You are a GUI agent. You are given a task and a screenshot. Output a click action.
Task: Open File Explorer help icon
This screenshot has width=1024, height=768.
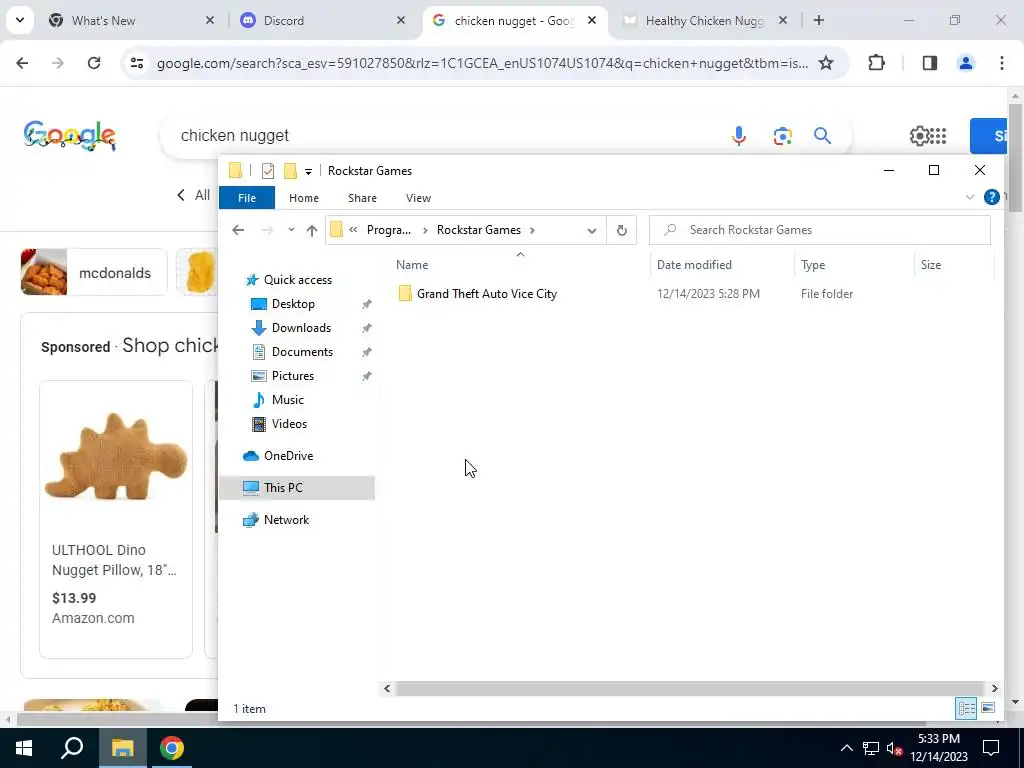coord(991,197)
